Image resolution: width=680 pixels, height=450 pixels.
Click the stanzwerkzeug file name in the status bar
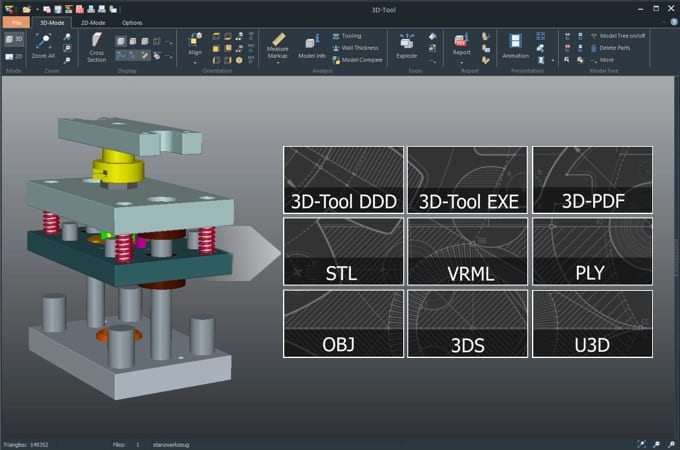tap(170, 445)
